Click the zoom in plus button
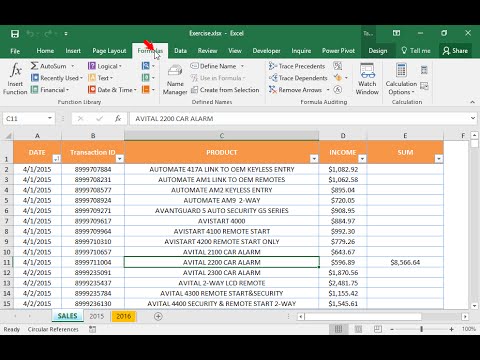This screenshot has width=480, height=360. pos(452,329)
